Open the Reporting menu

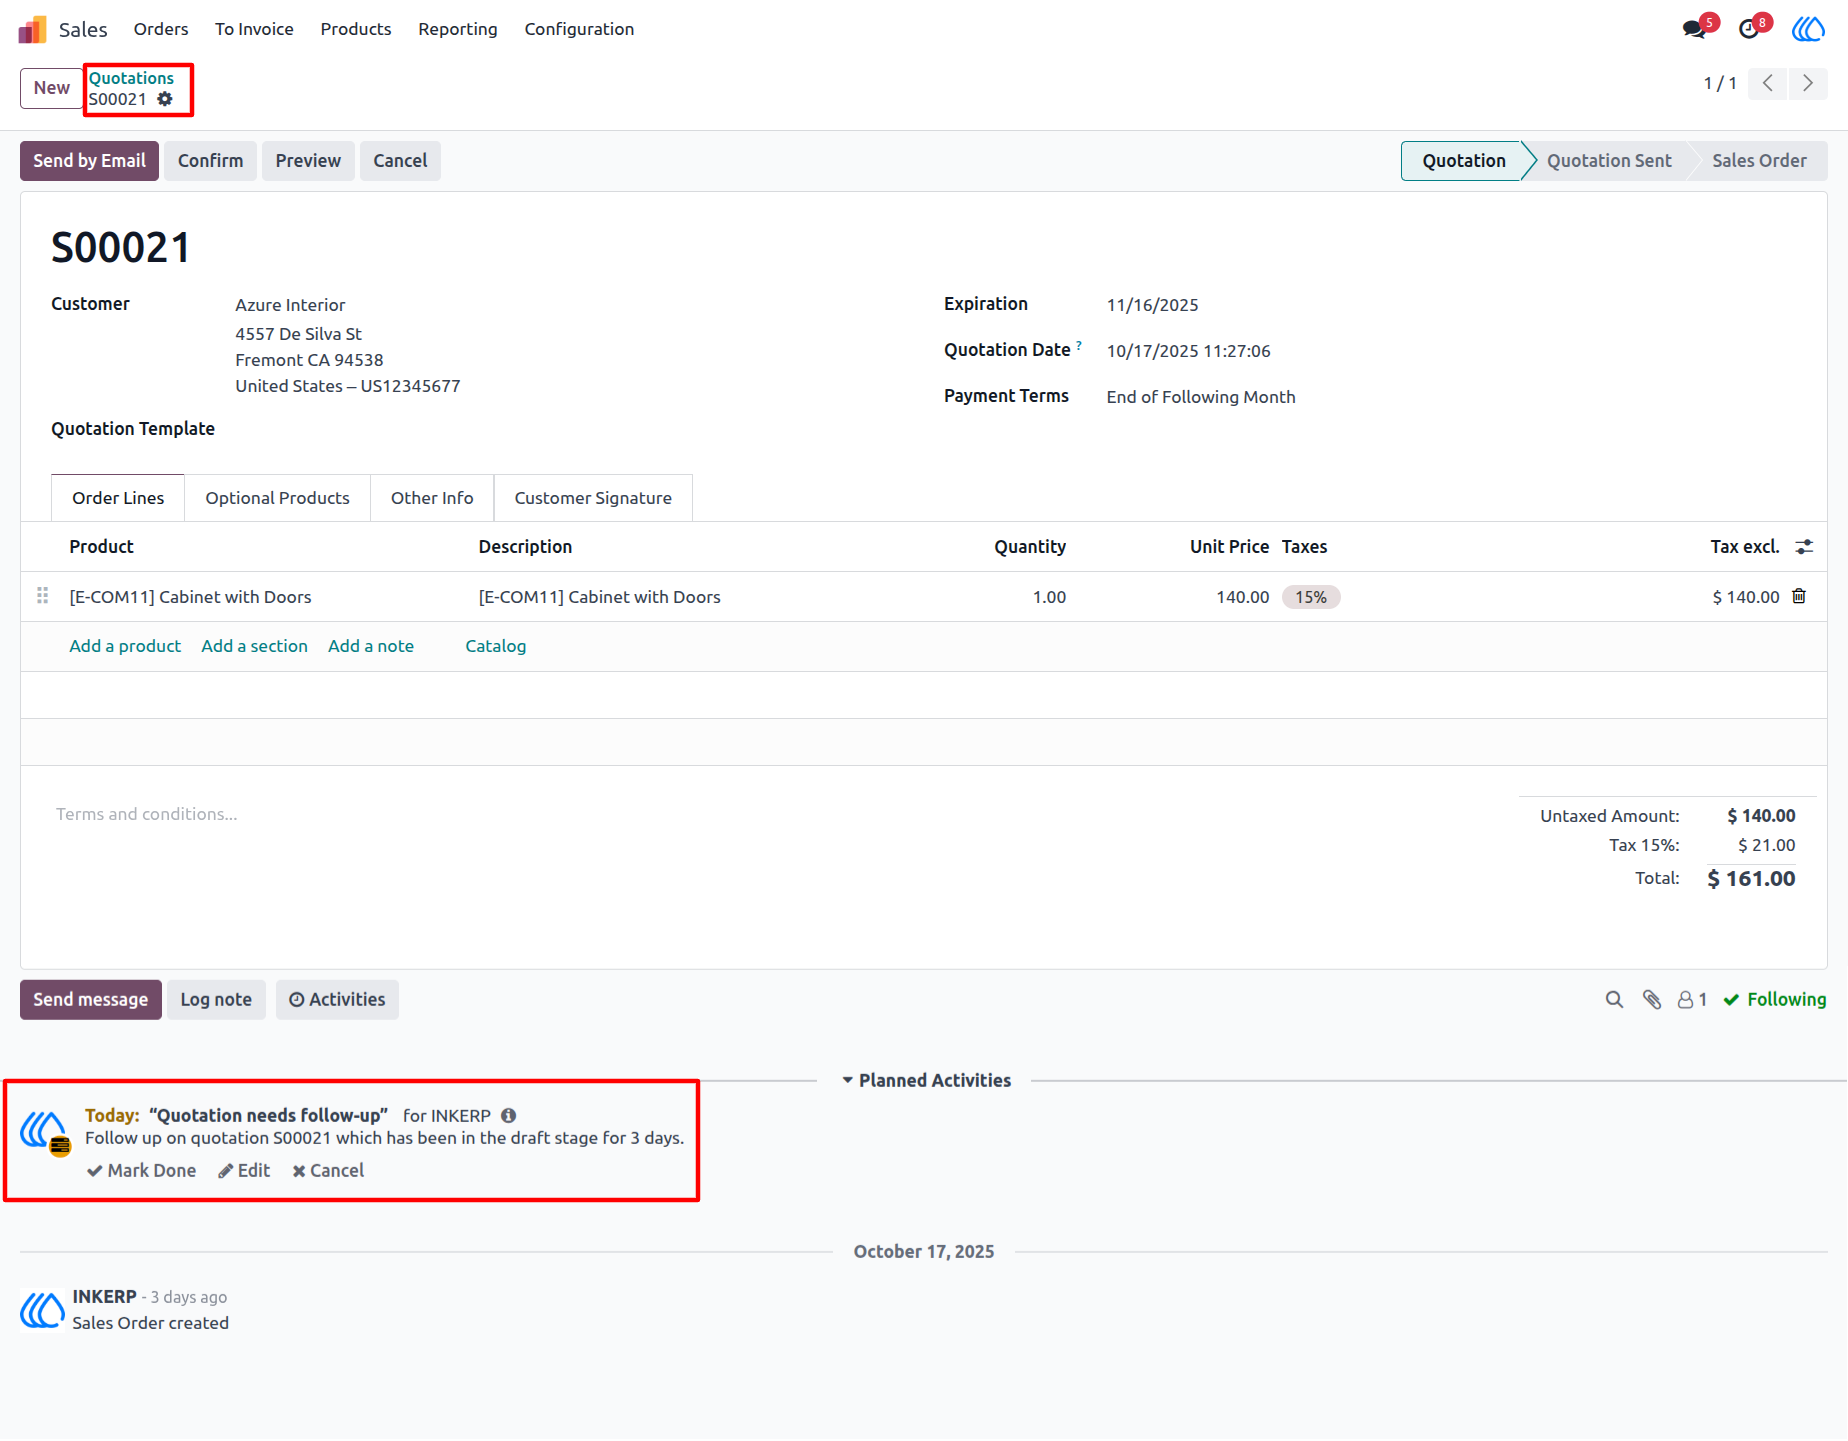(x=458, y=29)
